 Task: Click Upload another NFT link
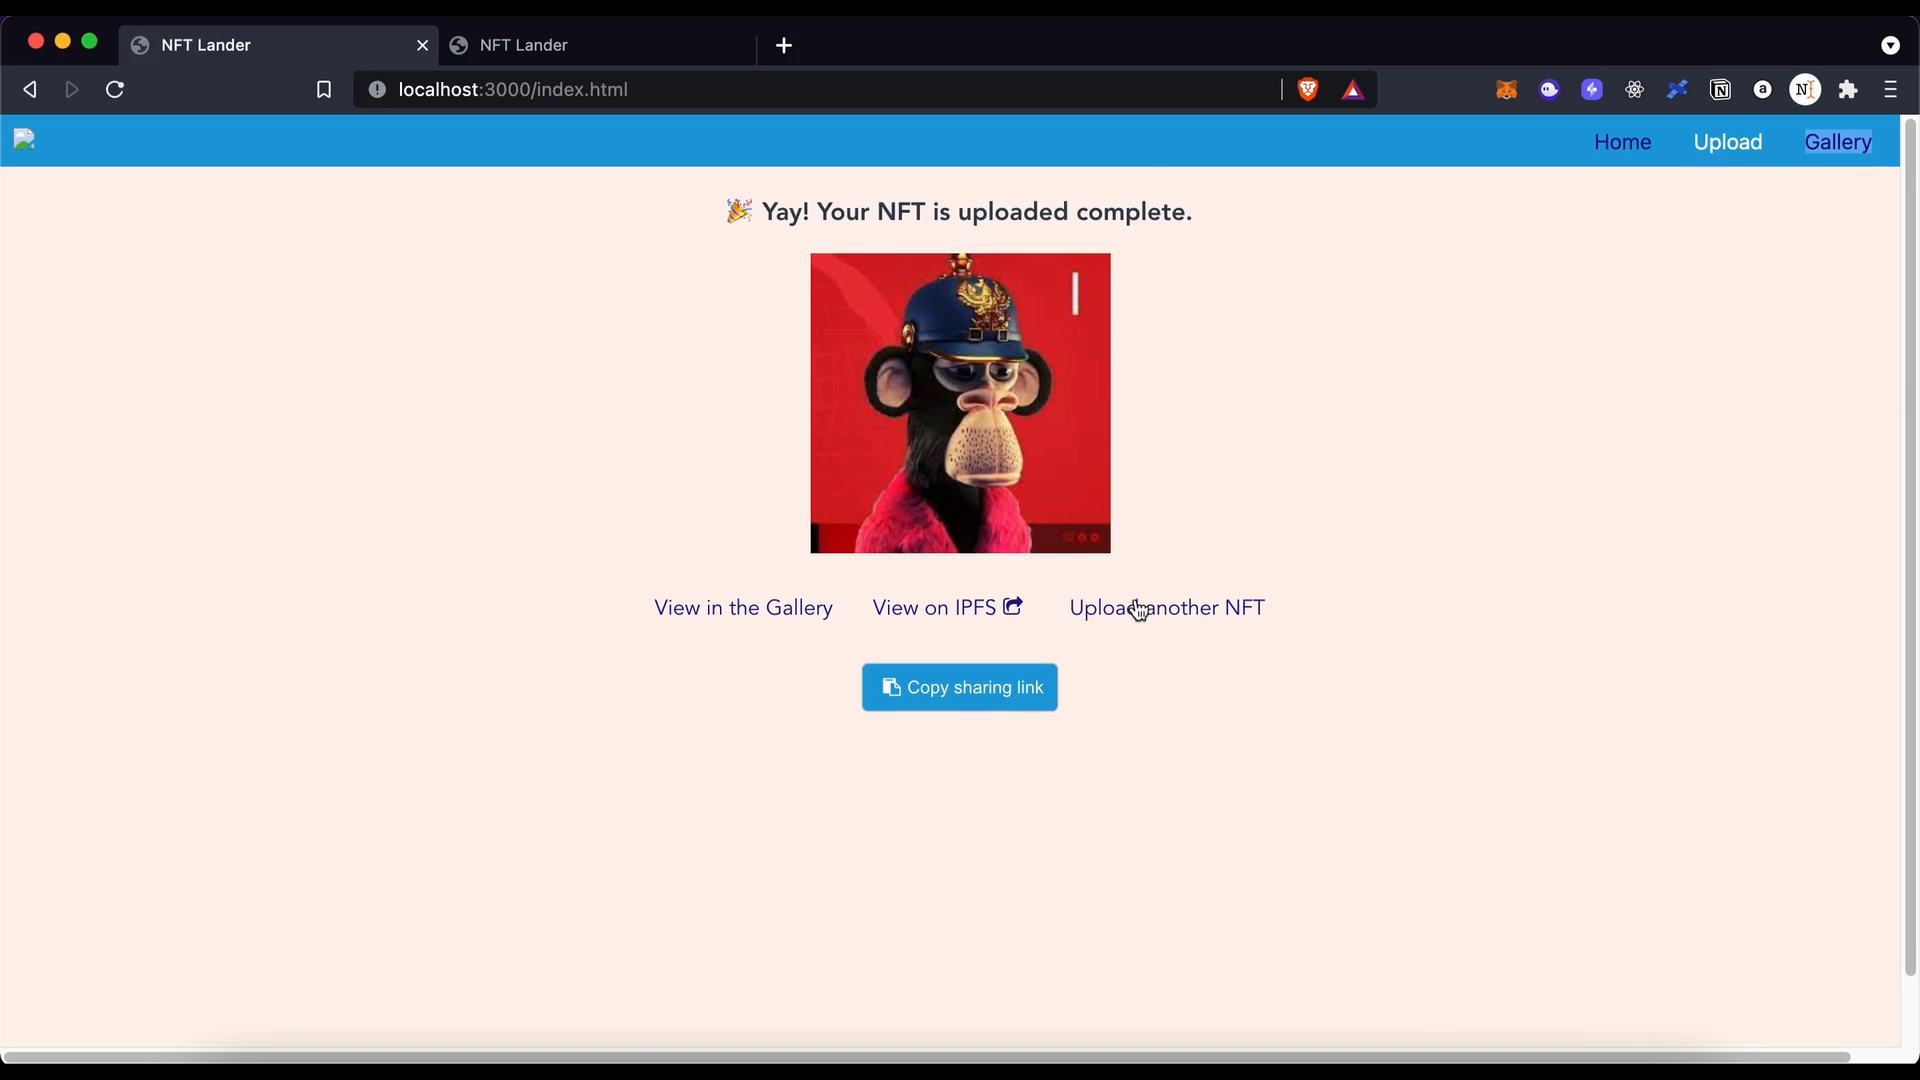click(1167, 608)
